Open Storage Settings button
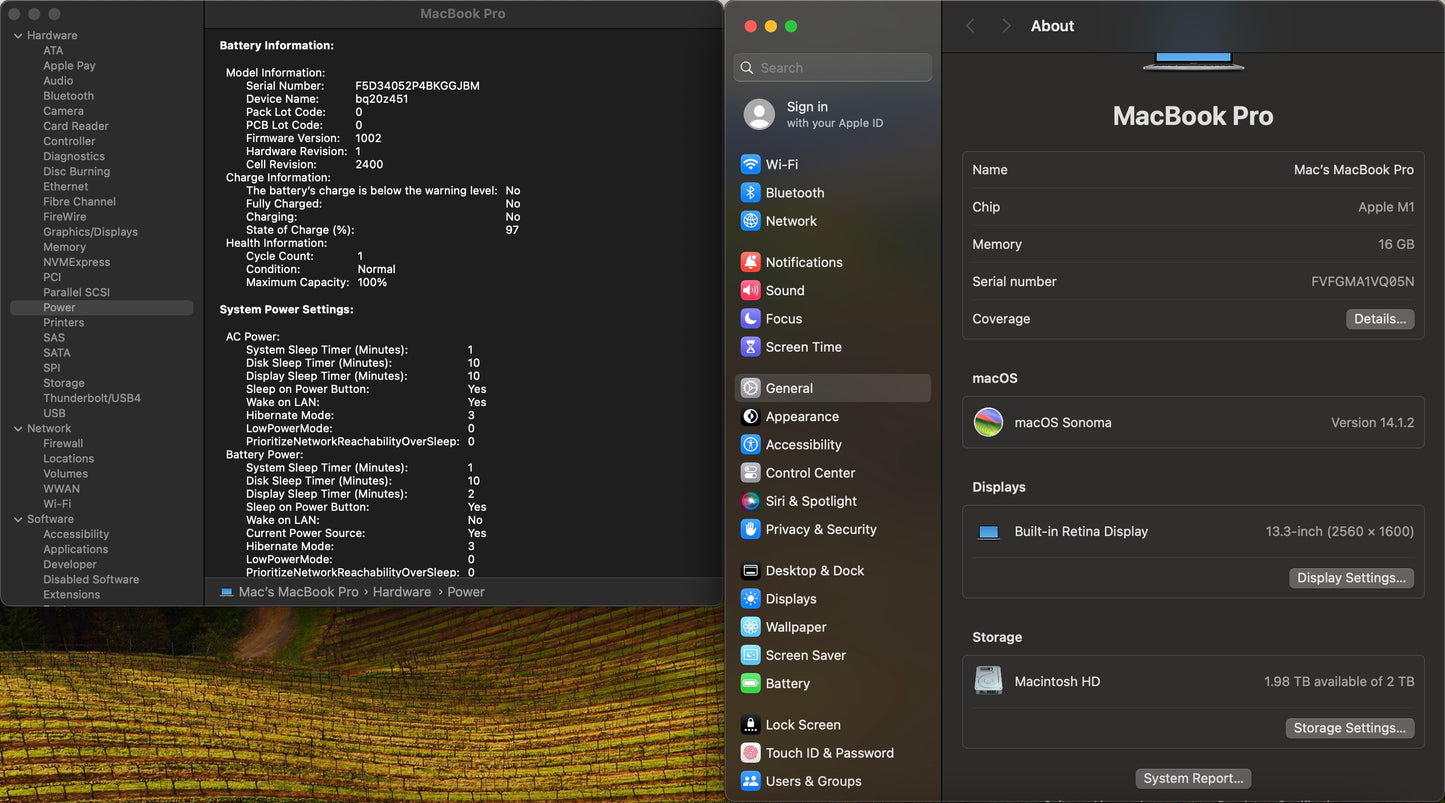This screenshot has width=1445, height=803. point(1350,728)
